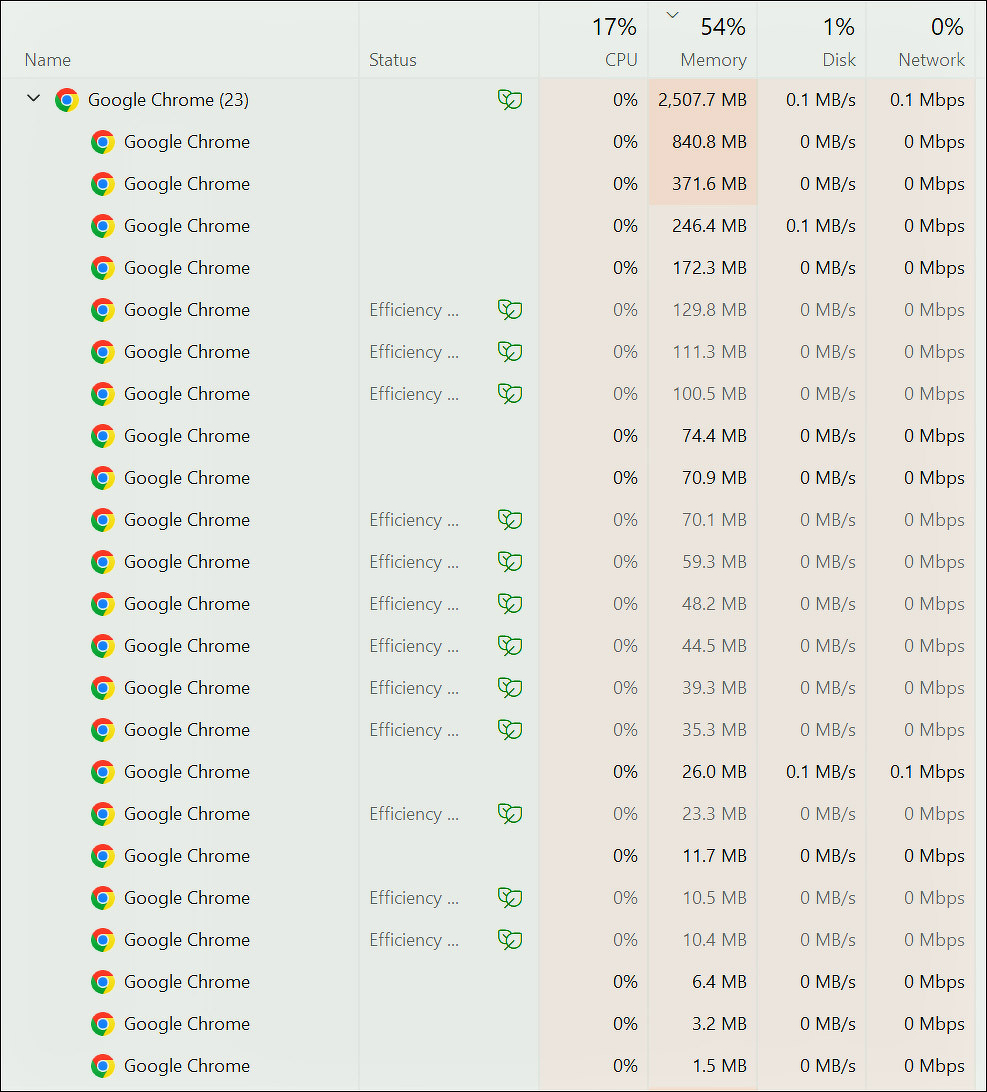Select the Chrome process using 371.6 MB

pyautogui.click(x=187, y=184)
